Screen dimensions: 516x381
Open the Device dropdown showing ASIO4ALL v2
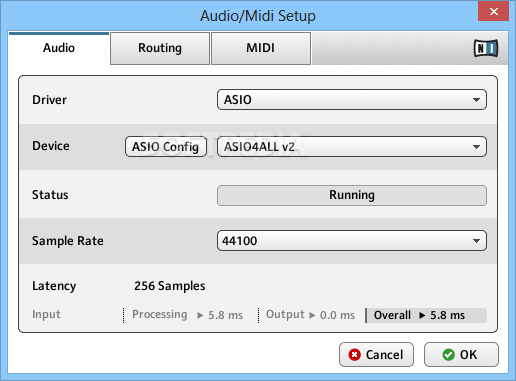352,147
